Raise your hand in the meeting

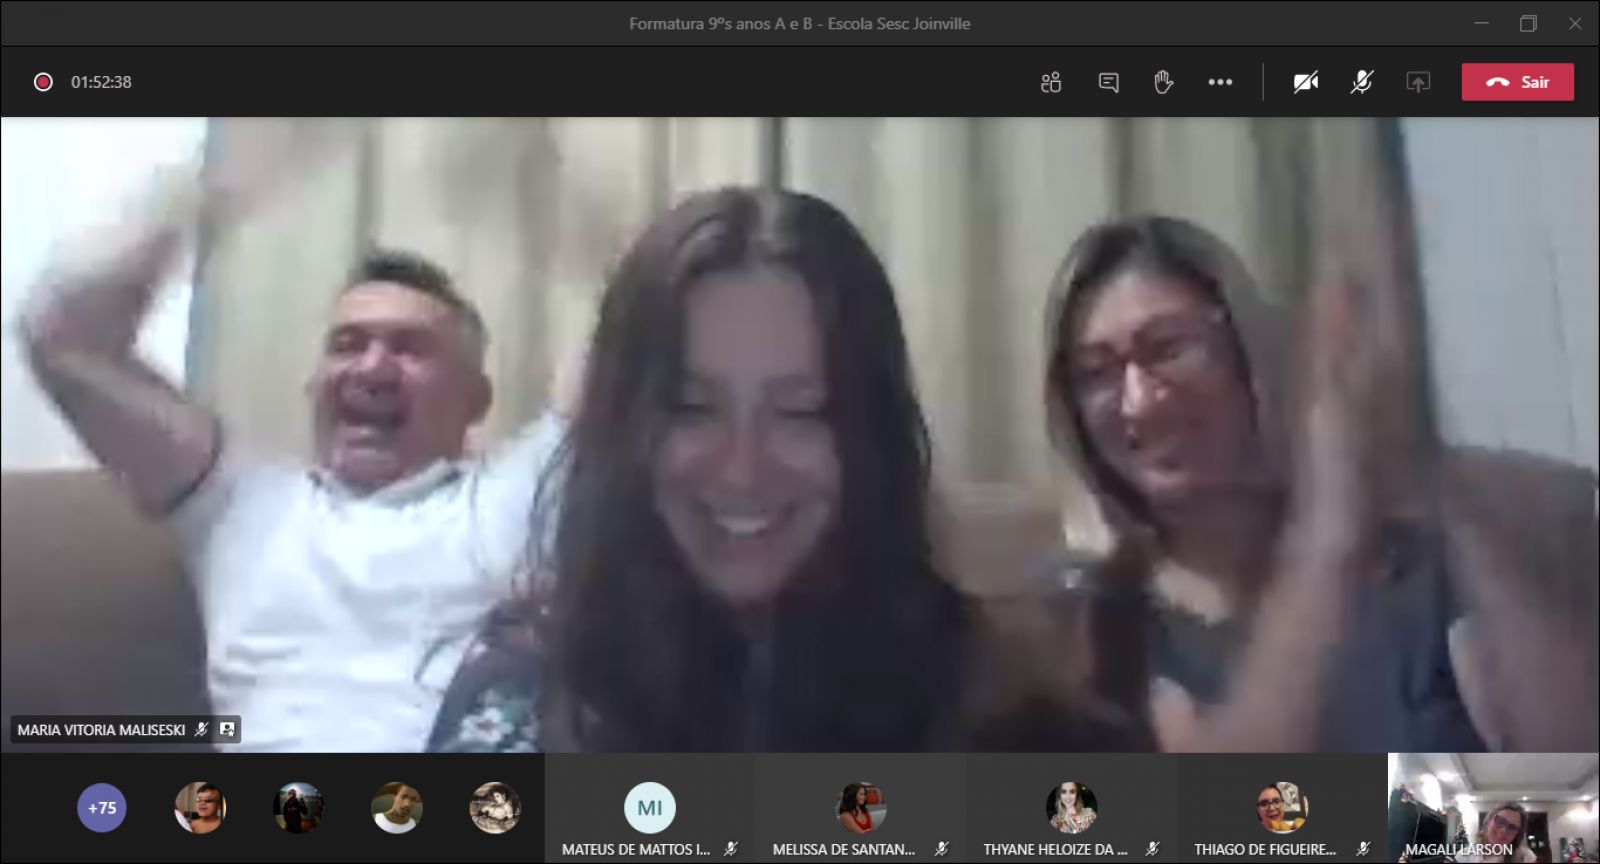(x=1163, y=82)
